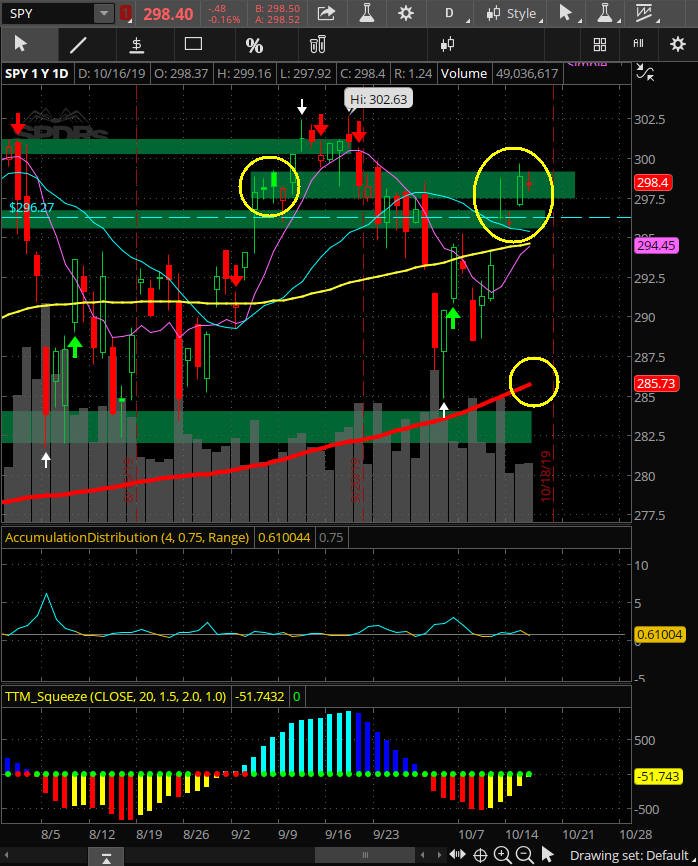Click the chart settings gear button

(406, 13)
